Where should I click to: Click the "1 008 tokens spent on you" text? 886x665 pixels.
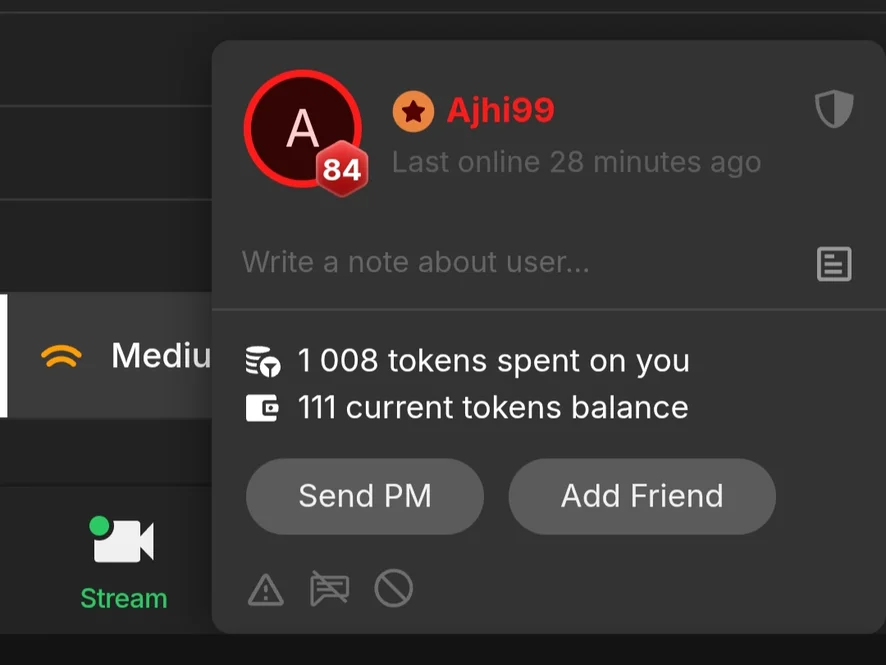coord(494,361)
